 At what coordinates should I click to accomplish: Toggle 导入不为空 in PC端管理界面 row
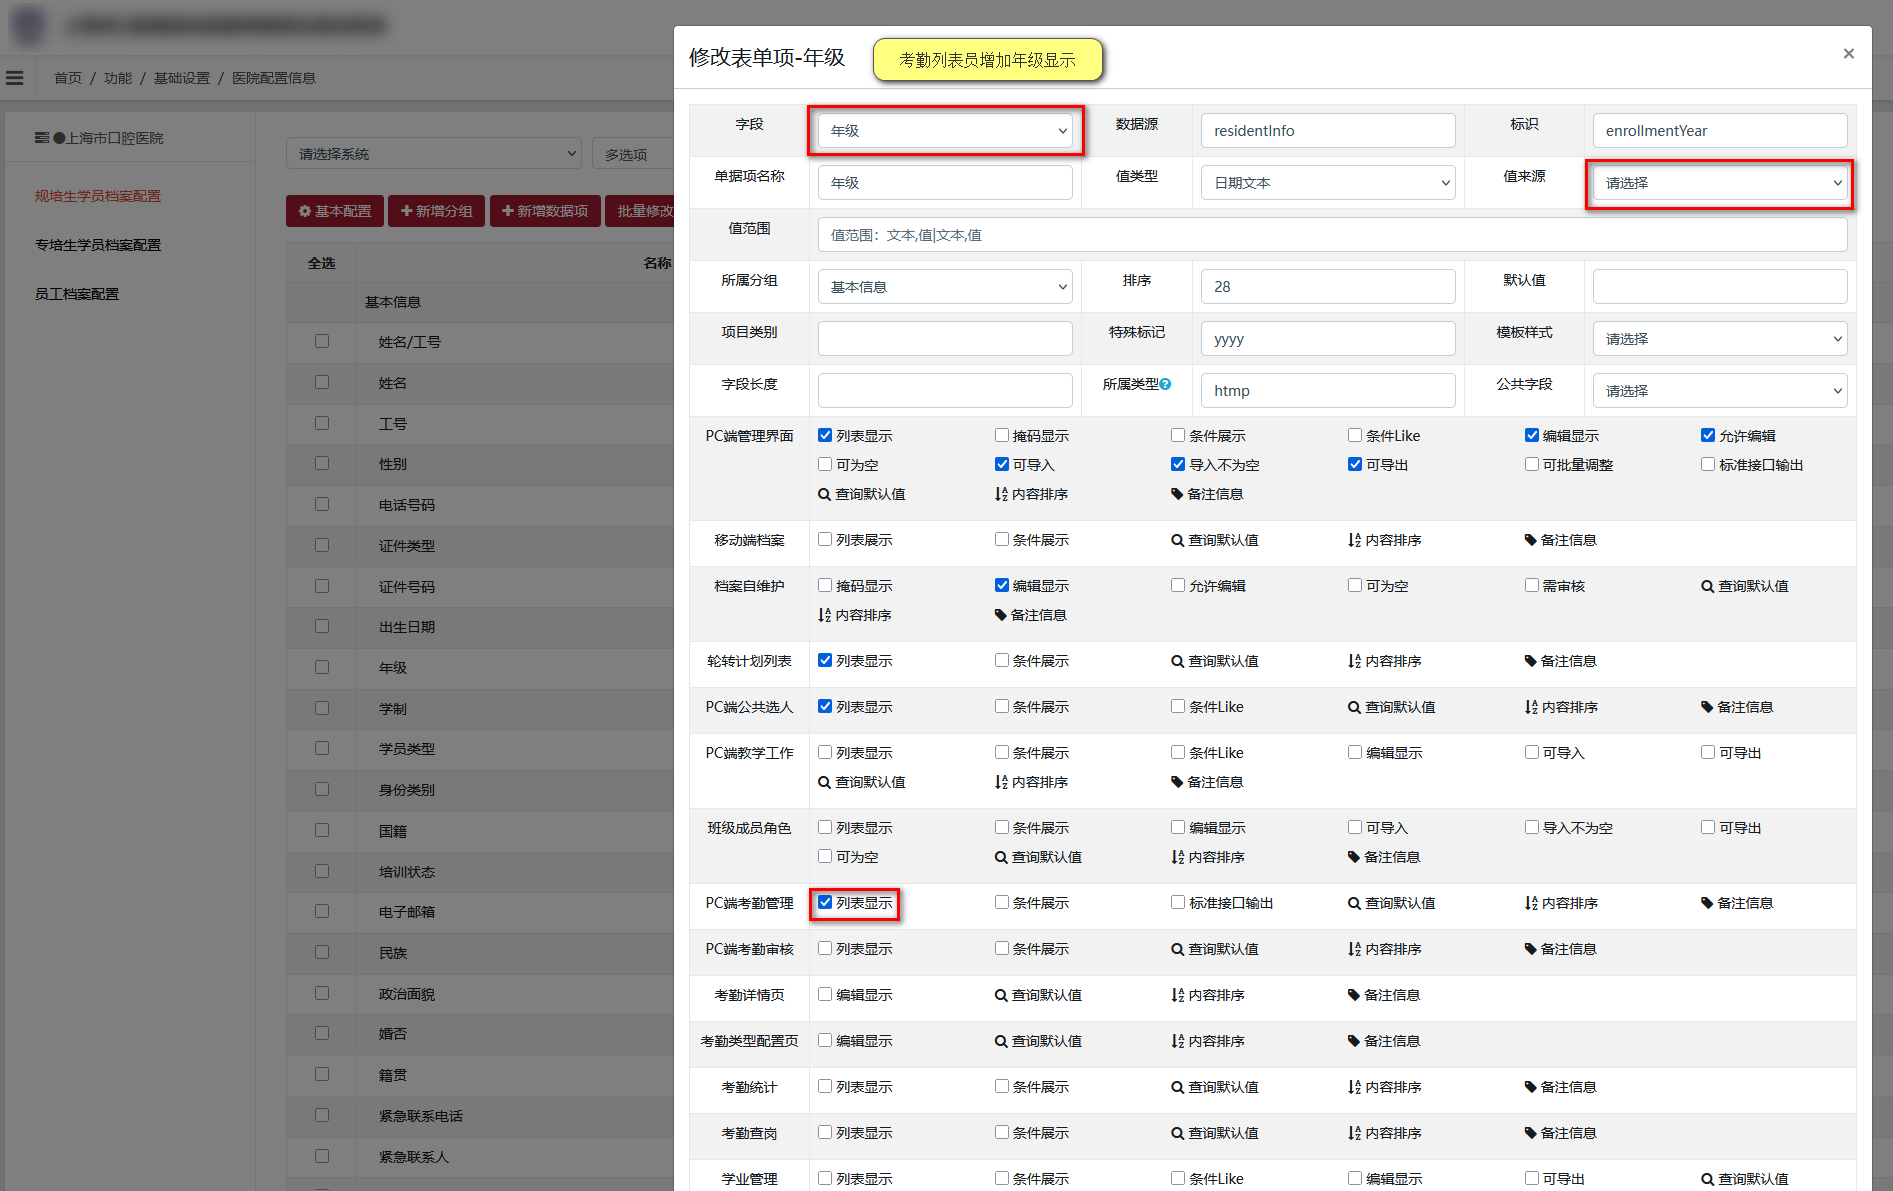tap(1178, 464)
